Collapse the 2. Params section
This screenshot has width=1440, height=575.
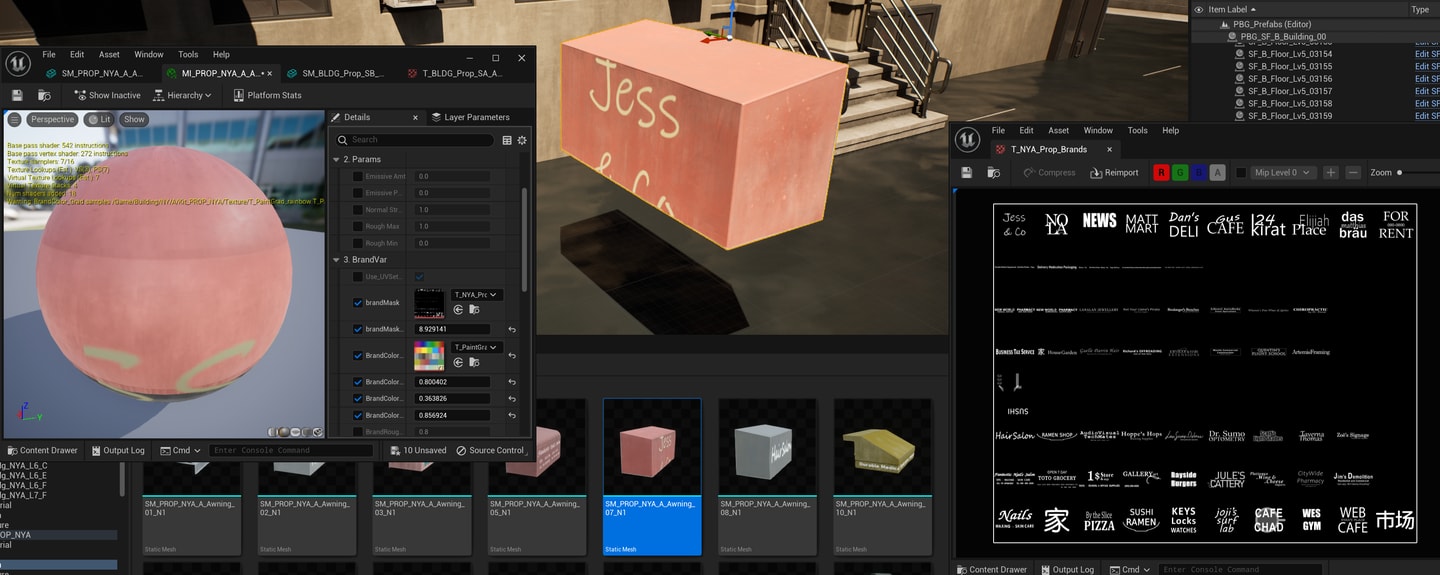pyautogui.click(x=336, y=159)
